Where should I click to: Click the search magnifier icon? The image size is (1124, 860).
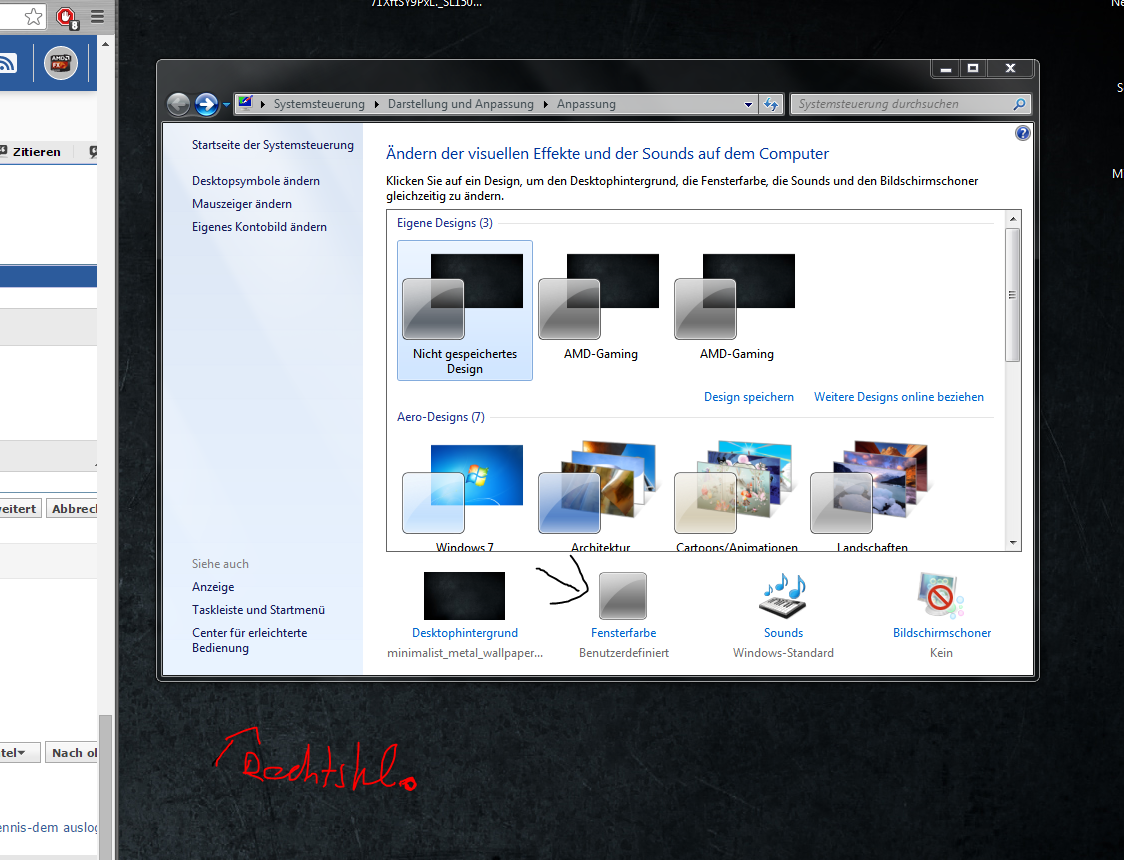point(1019,104)
